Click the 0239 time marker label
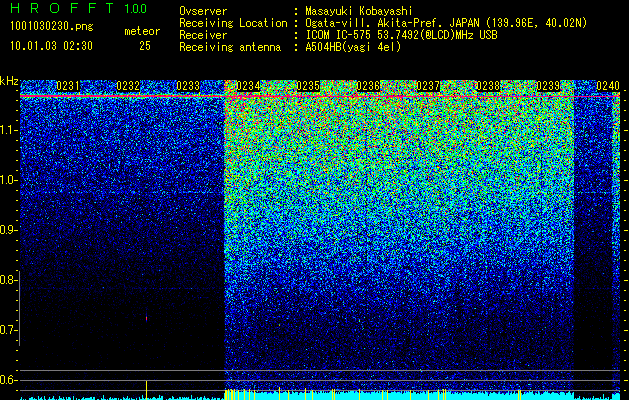 point(548,86)
